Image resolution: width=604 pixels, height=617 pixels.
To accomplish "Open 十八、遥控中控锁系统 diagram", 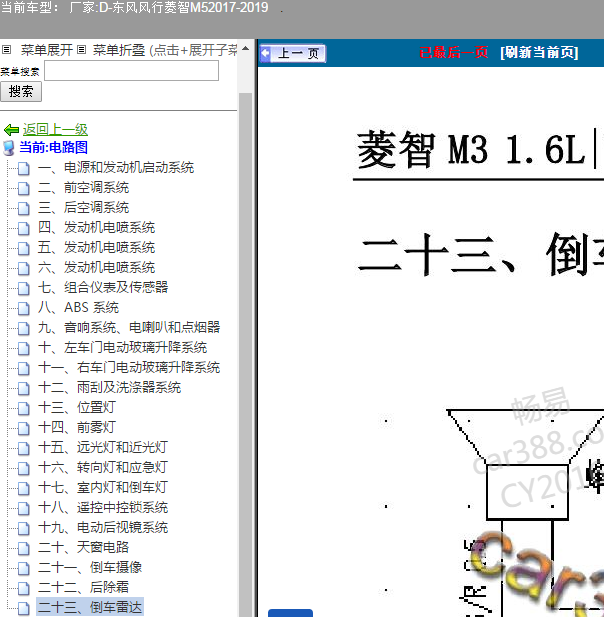I will [103, 507].
